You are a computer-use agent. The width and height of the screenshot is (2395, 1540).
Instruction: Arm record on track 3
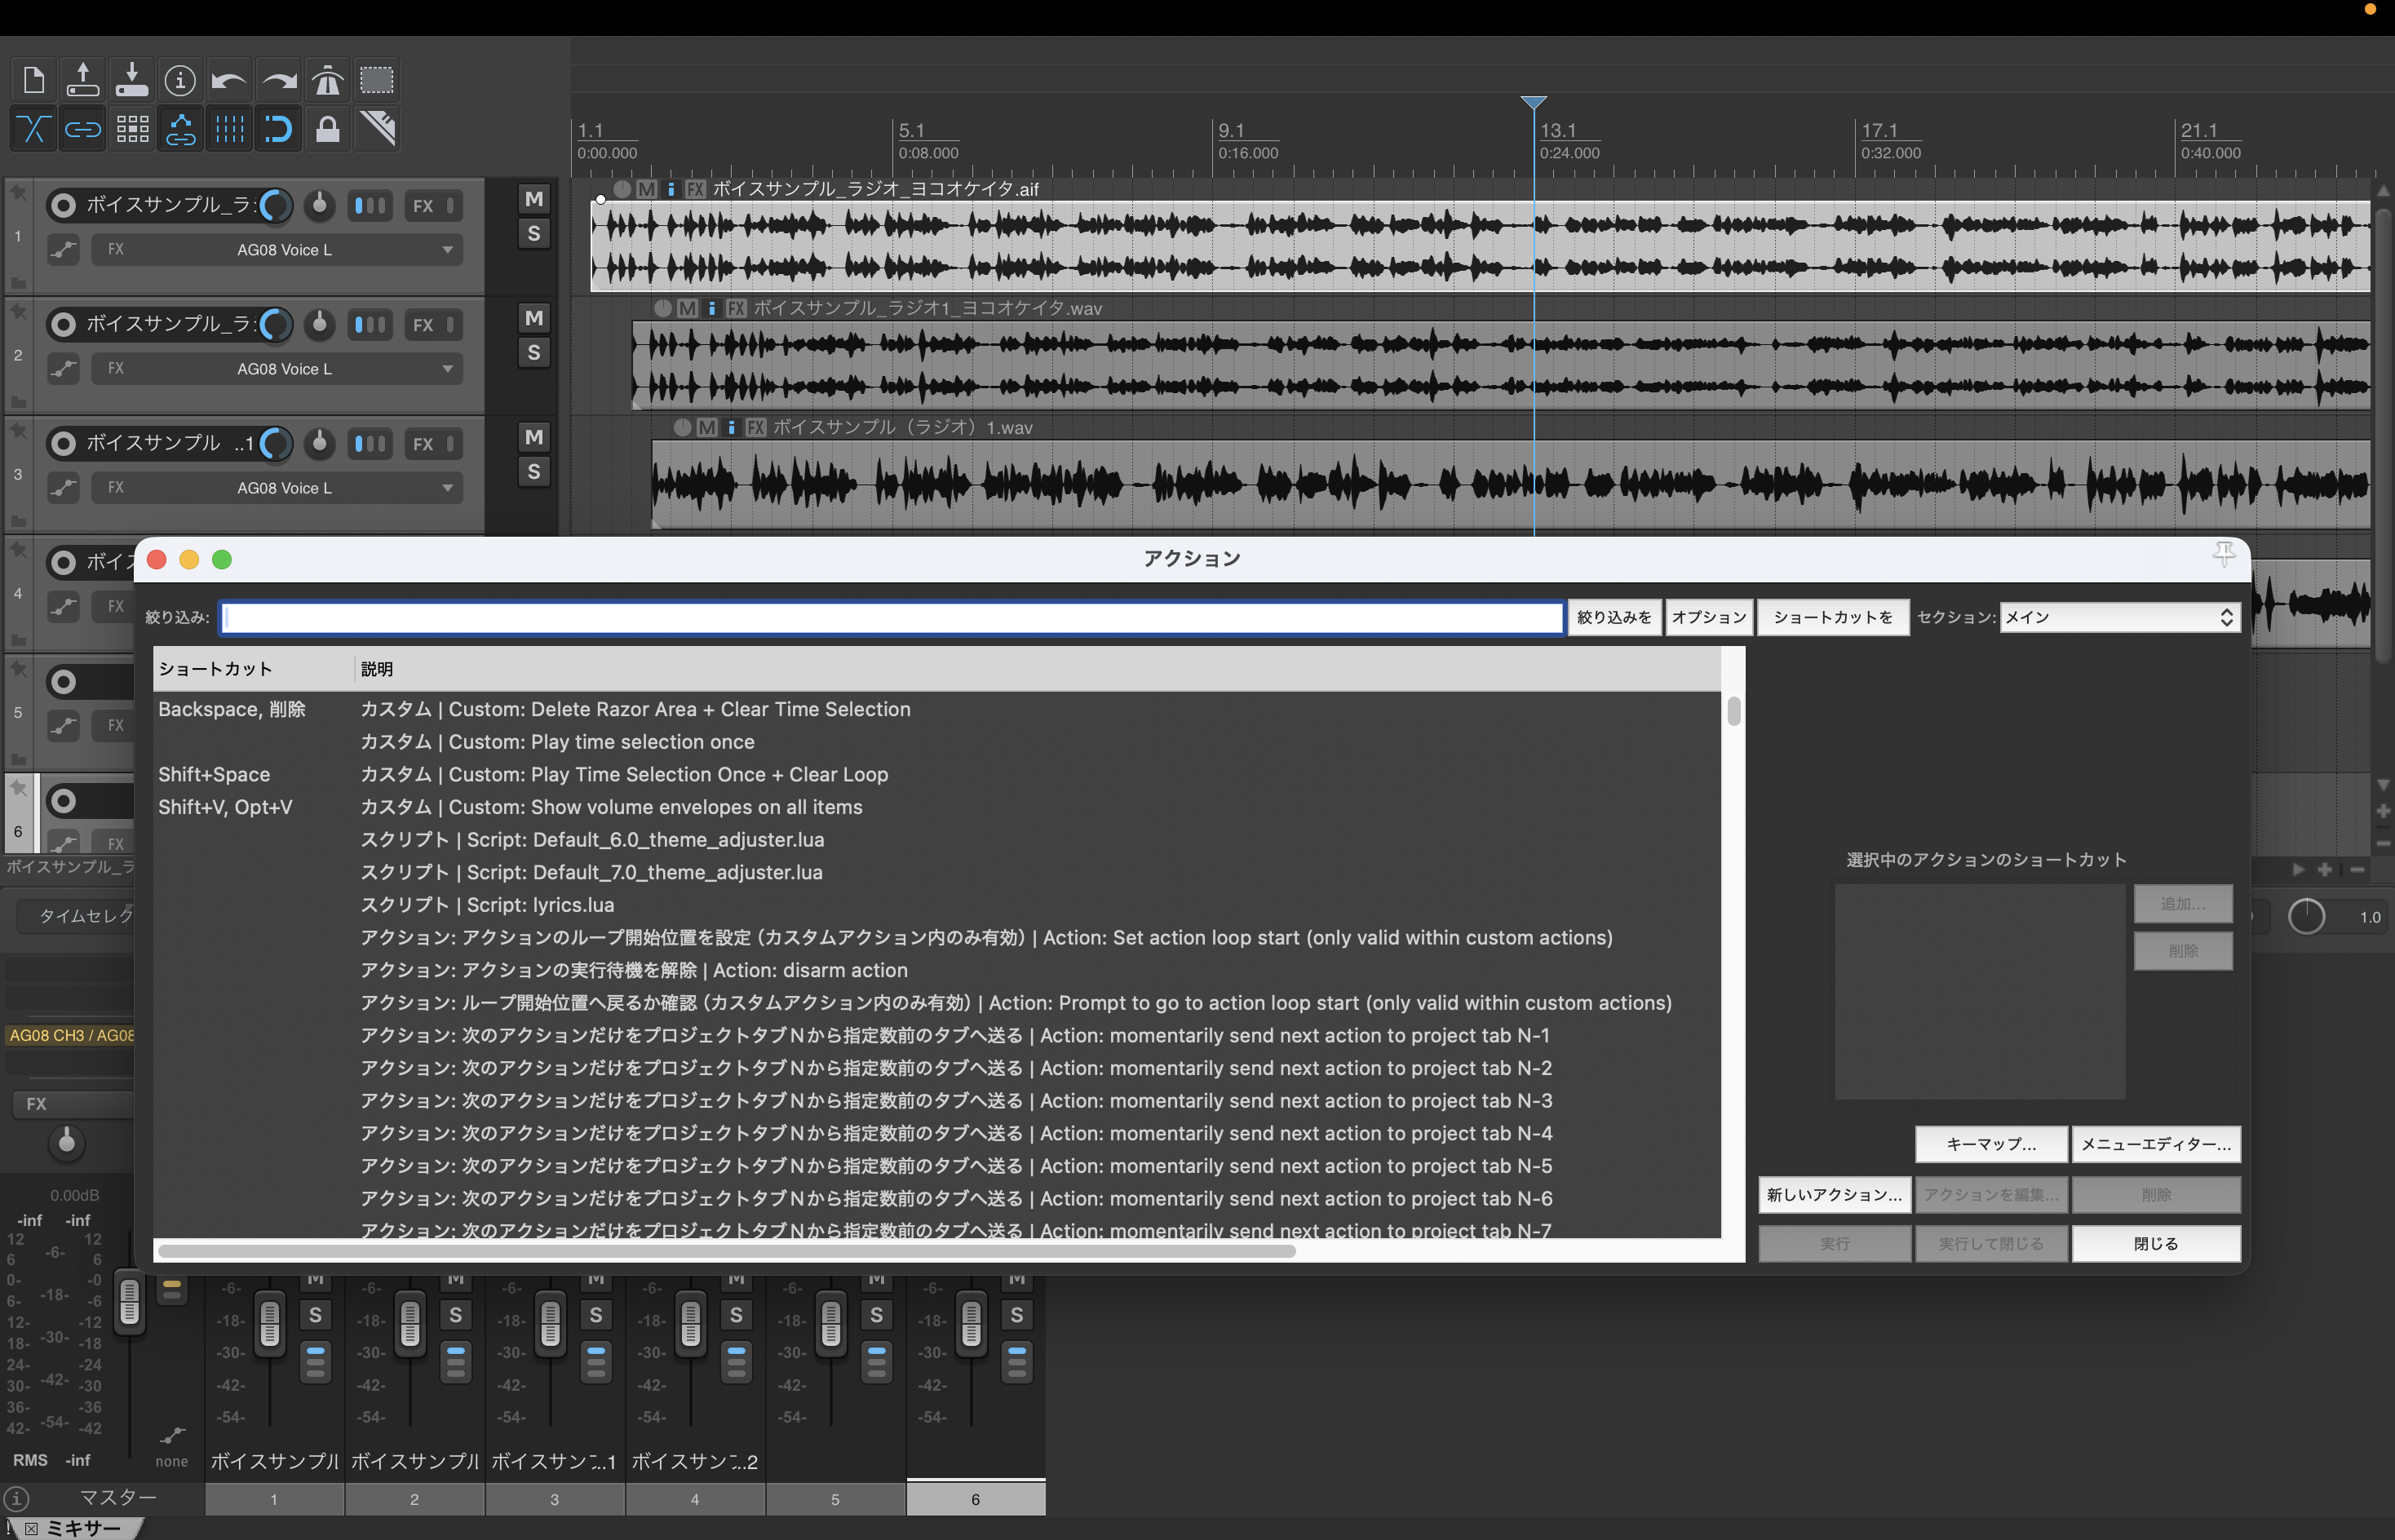click(x=63, y=443)
